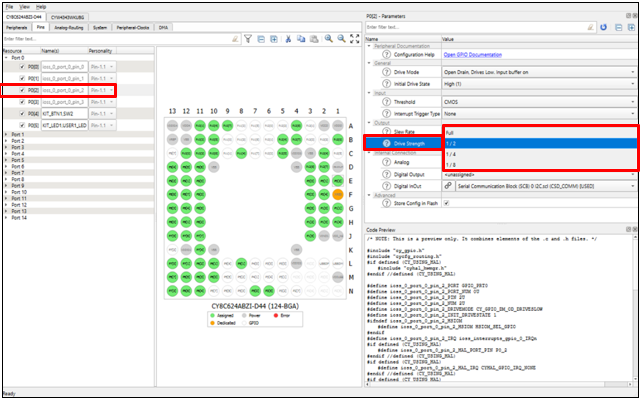Expand the Port 1 tree node
This screenshot has width=641, height=398.
point(6,134)
